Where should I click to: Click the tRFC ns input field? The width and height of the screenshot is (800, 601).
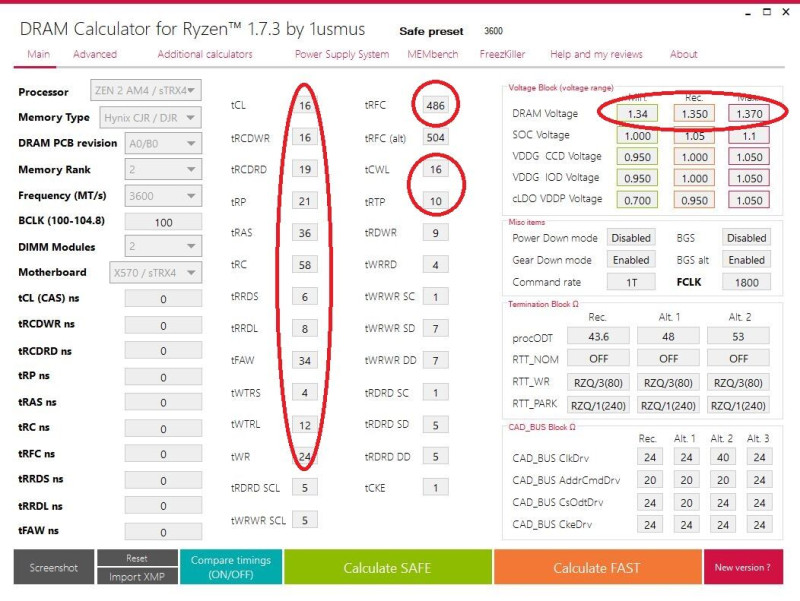163,454
